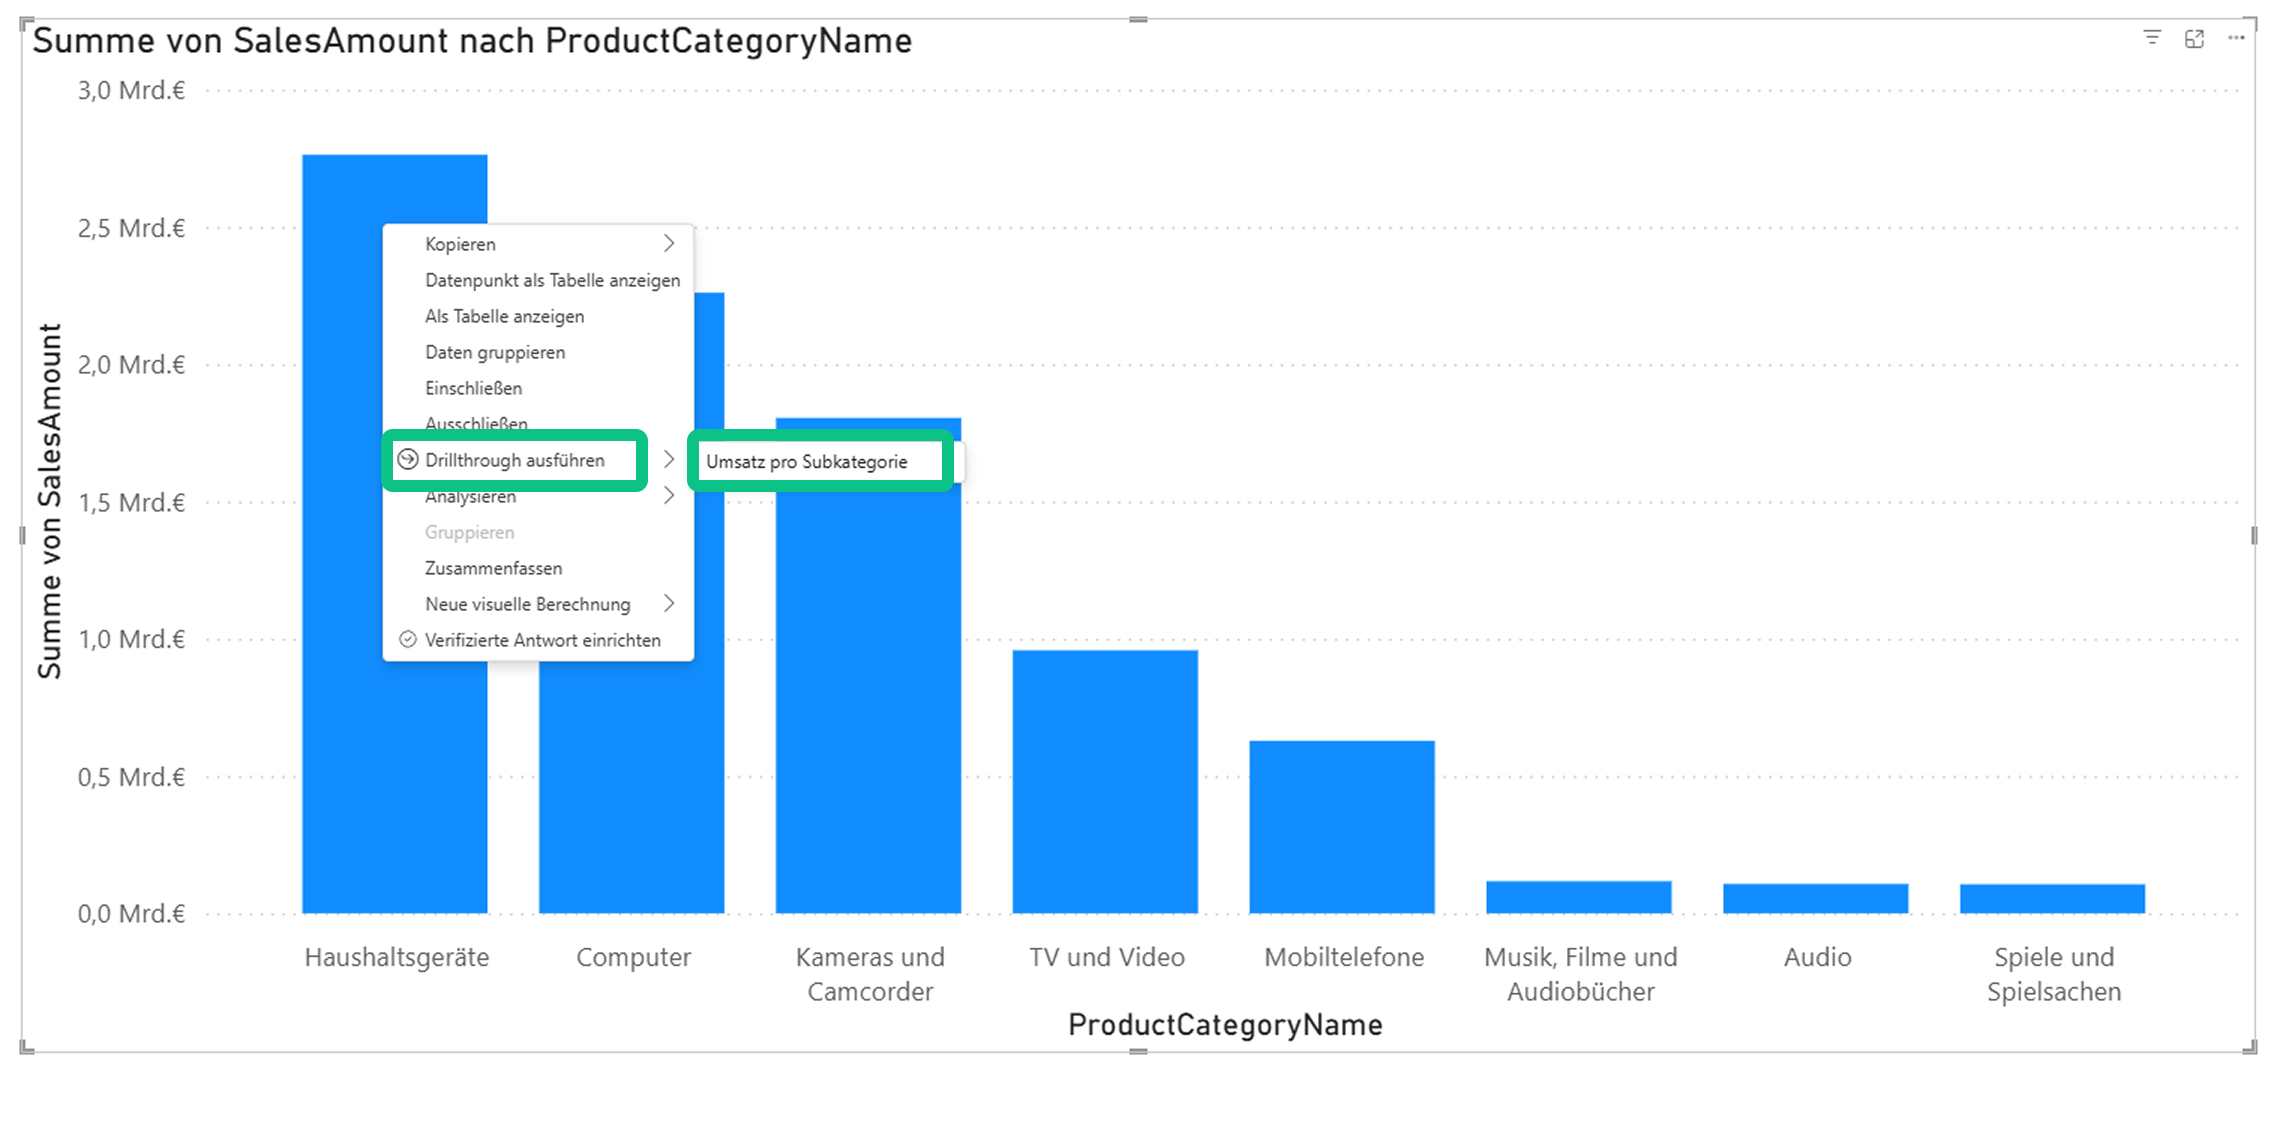The image size is (2292, 1137).
Task: Click the verified answer checkmark icon
Action: tap(407, 640)
